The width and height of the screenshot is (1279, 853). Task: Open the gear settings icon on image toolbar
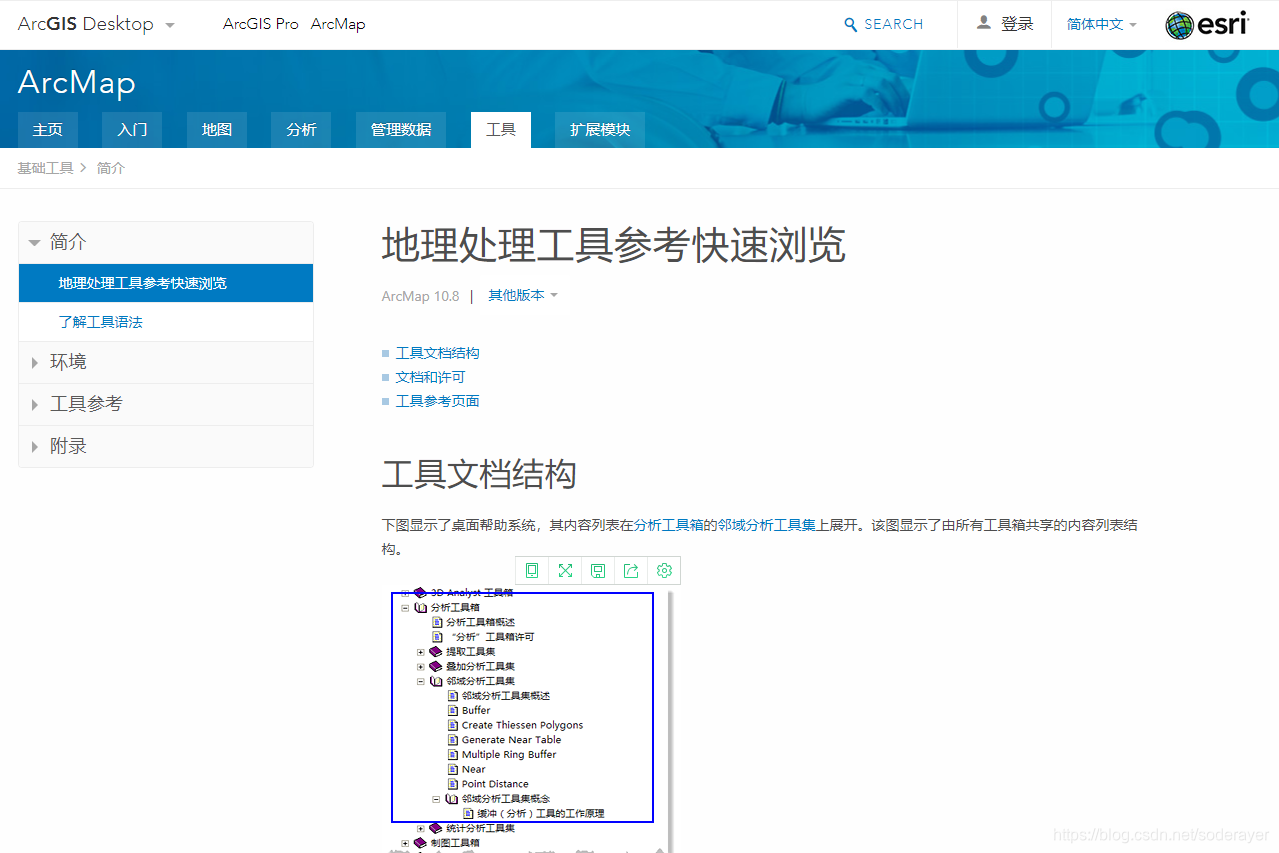coord(664,570)
